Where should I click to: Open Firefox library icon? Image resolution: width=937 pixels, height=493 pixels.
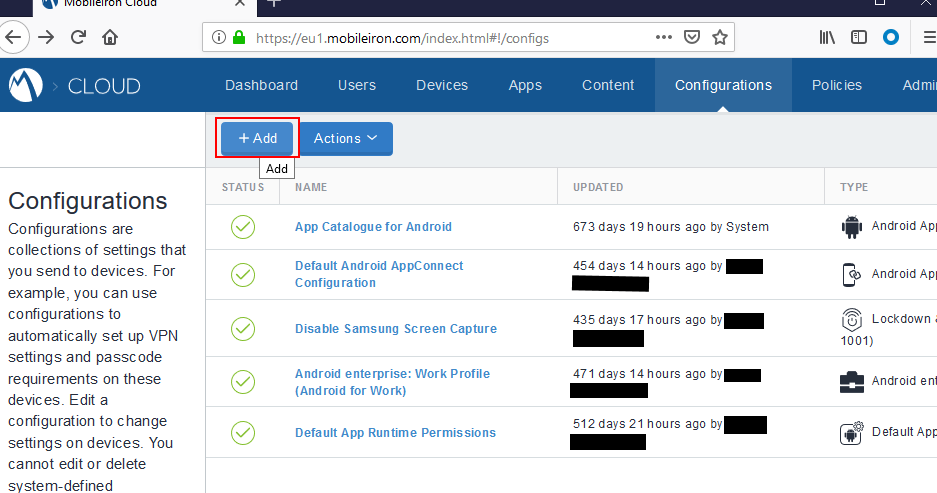(x=827, y=38)
